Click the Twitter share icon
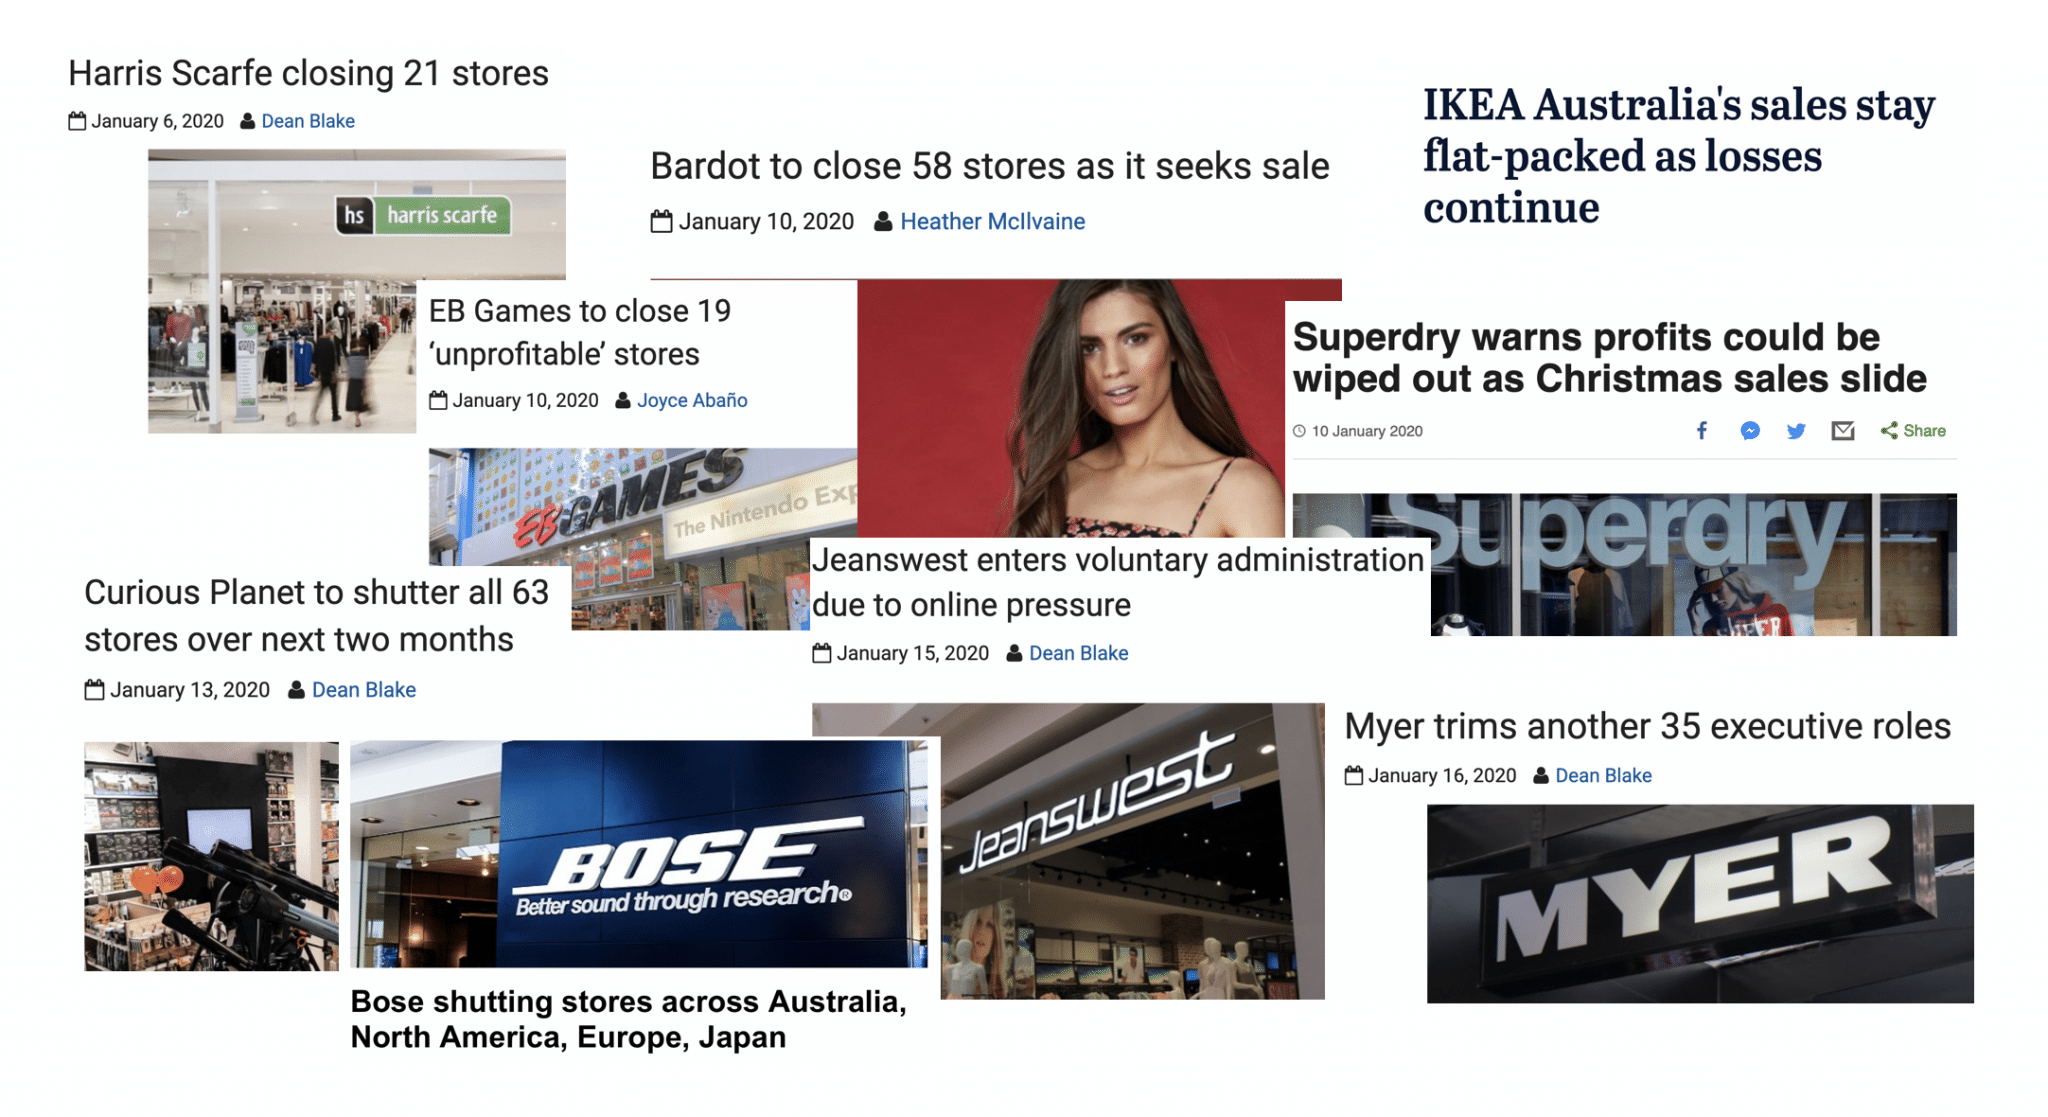This screenshot has width=2048, height=1117. [1796, 431]
